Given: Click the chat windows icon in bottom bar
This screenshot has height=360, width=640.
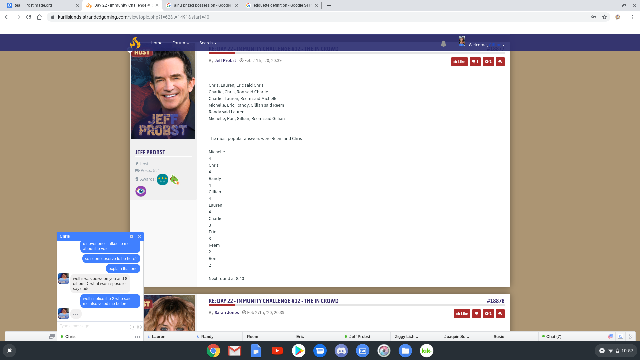Looking at the screenshot, I should pos(52,337).
